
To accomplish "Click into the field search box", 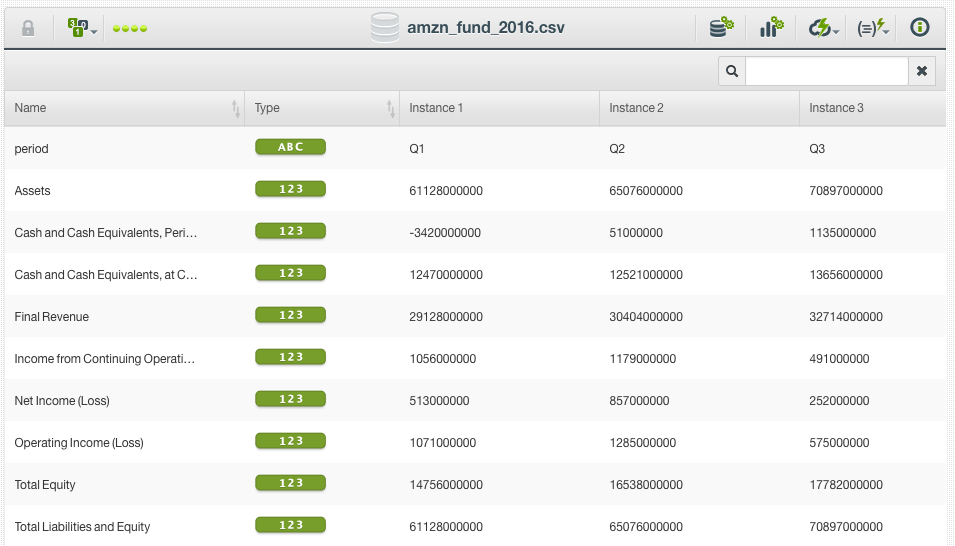I will (826, 71).
